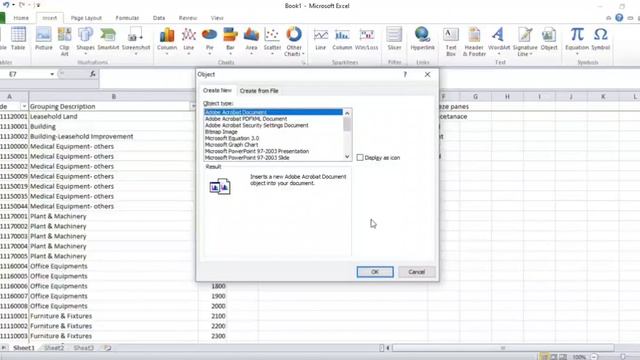Open the Review ribbon tab
The image size is (640, 360).
coord(188,18)
